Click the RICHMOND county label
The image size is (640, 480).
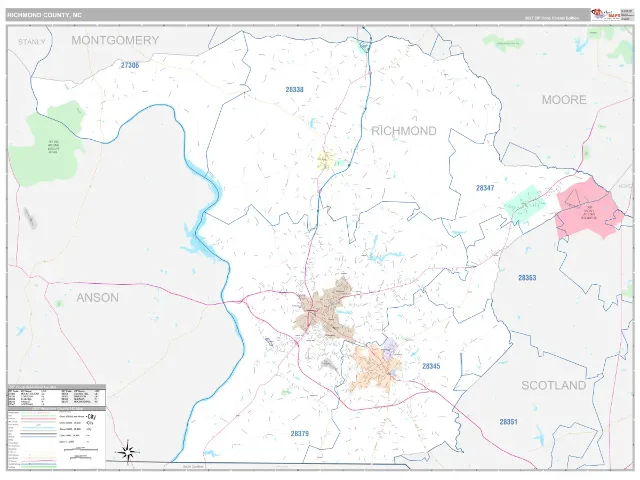(404, 131)
